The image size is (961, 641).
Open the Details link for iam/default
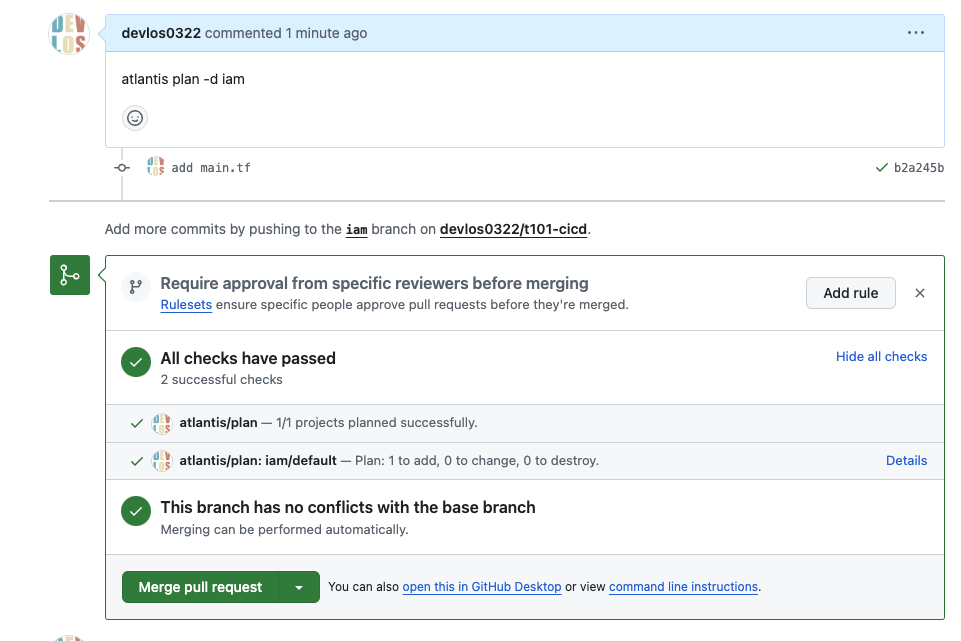(x=906, y=461)
